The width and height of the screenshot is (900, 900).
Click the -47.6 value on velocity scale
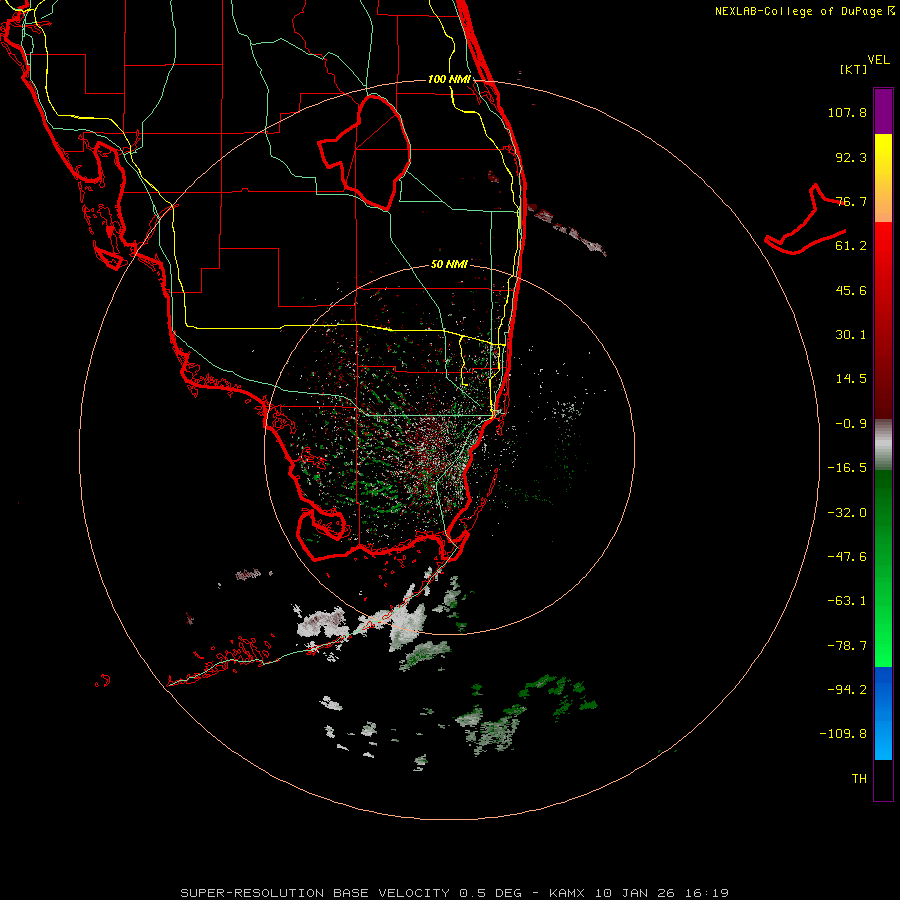tap(847, 557)
